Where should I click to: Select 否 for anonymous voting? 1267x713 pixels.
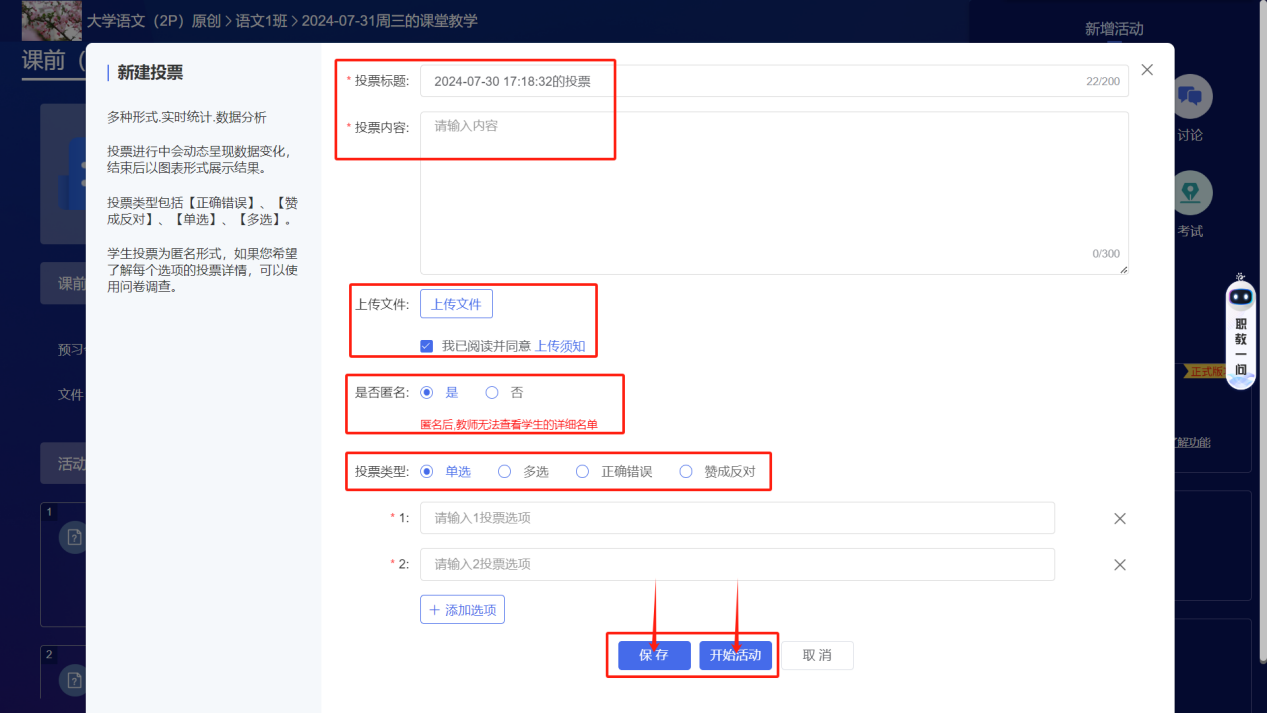click(x=492, y=393)
